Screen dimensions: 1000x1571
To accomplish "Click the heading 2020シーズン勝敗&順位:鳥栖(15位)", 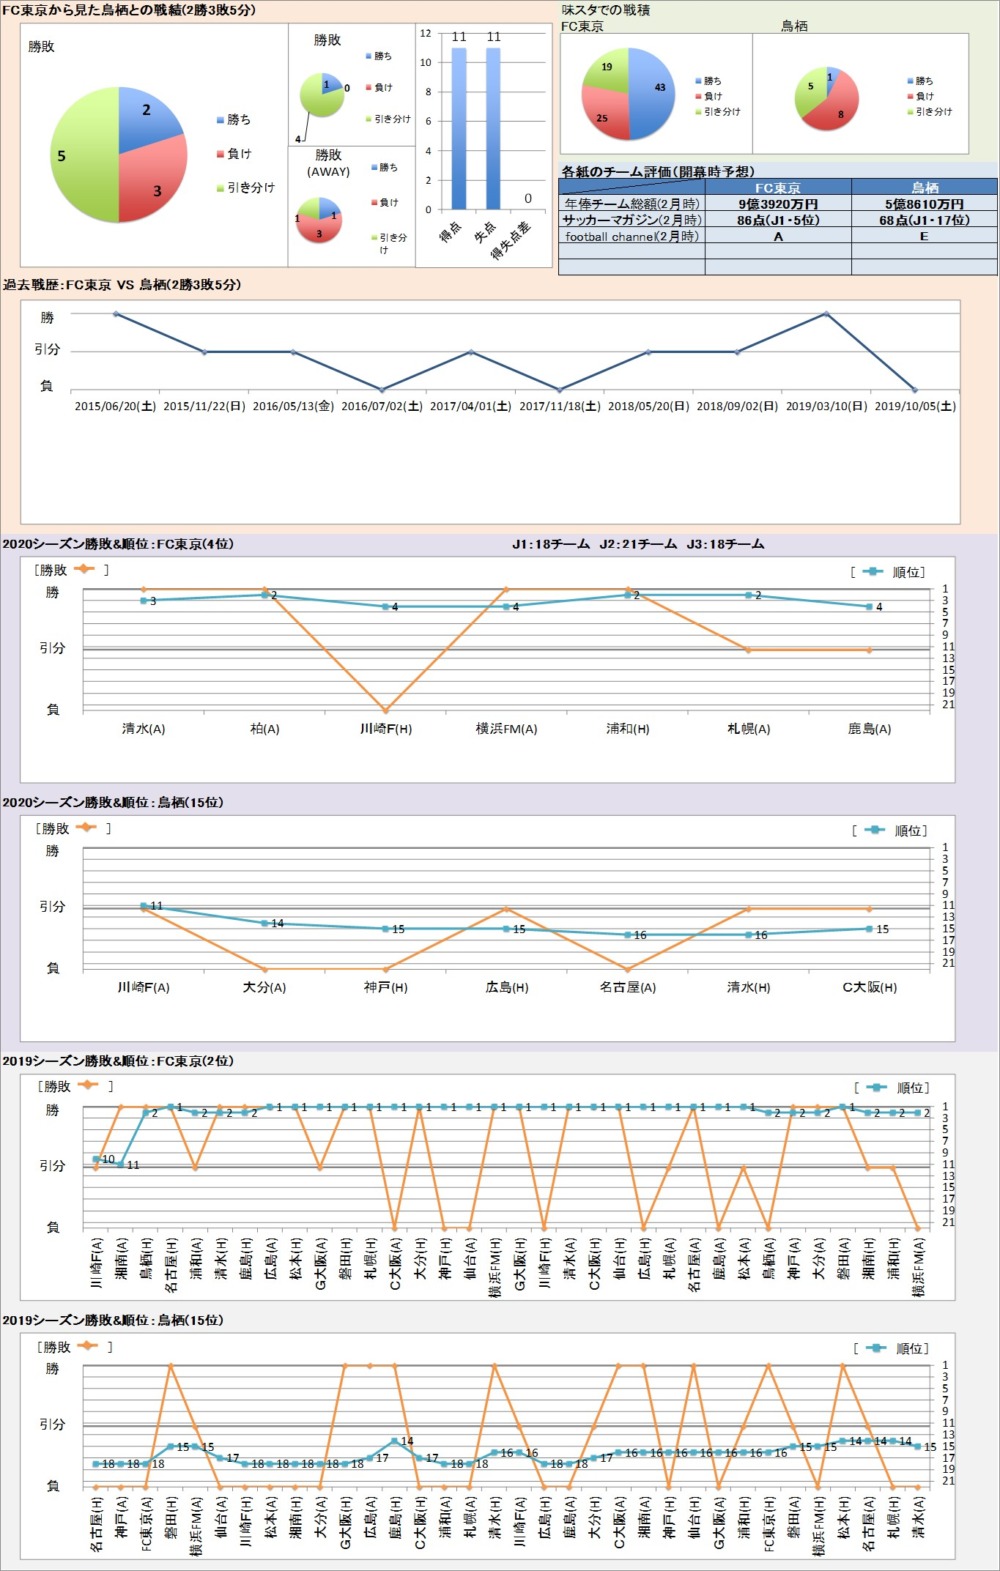I will coord(113,803).
